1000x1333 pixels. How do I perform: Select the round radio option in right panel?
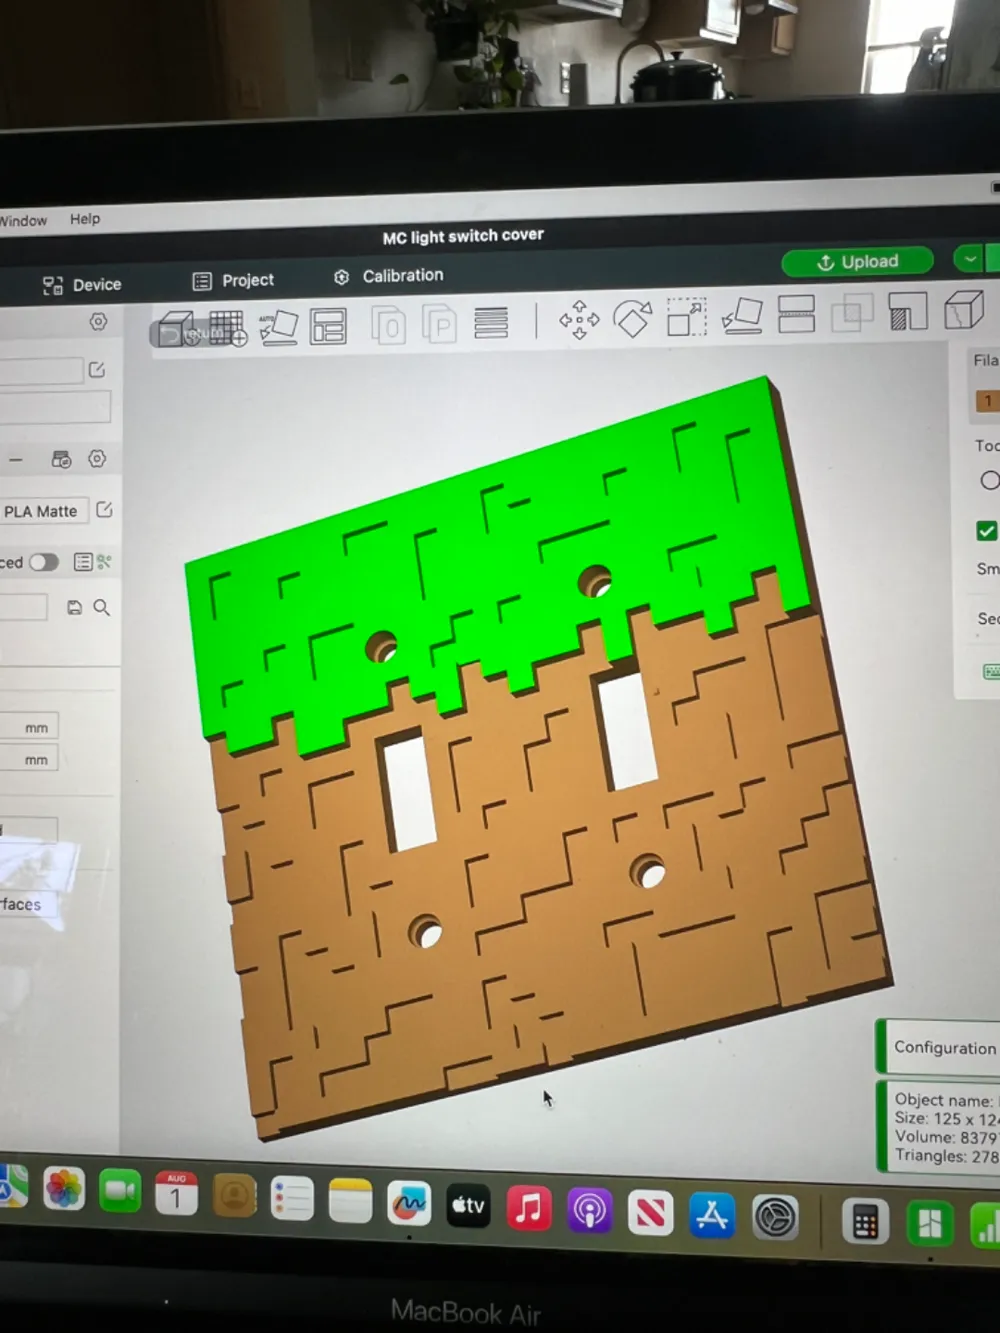point(990,481)
